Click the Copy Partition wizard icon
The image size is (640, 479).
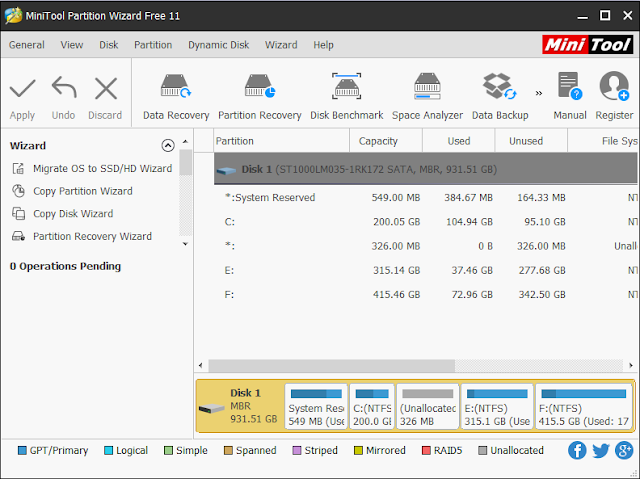click(x=18, y=191)
